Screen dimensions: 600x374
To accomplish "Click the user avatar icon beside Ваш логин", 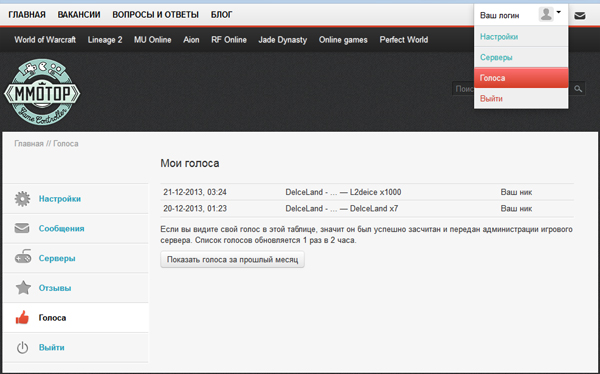I will [x=546, y=15].
